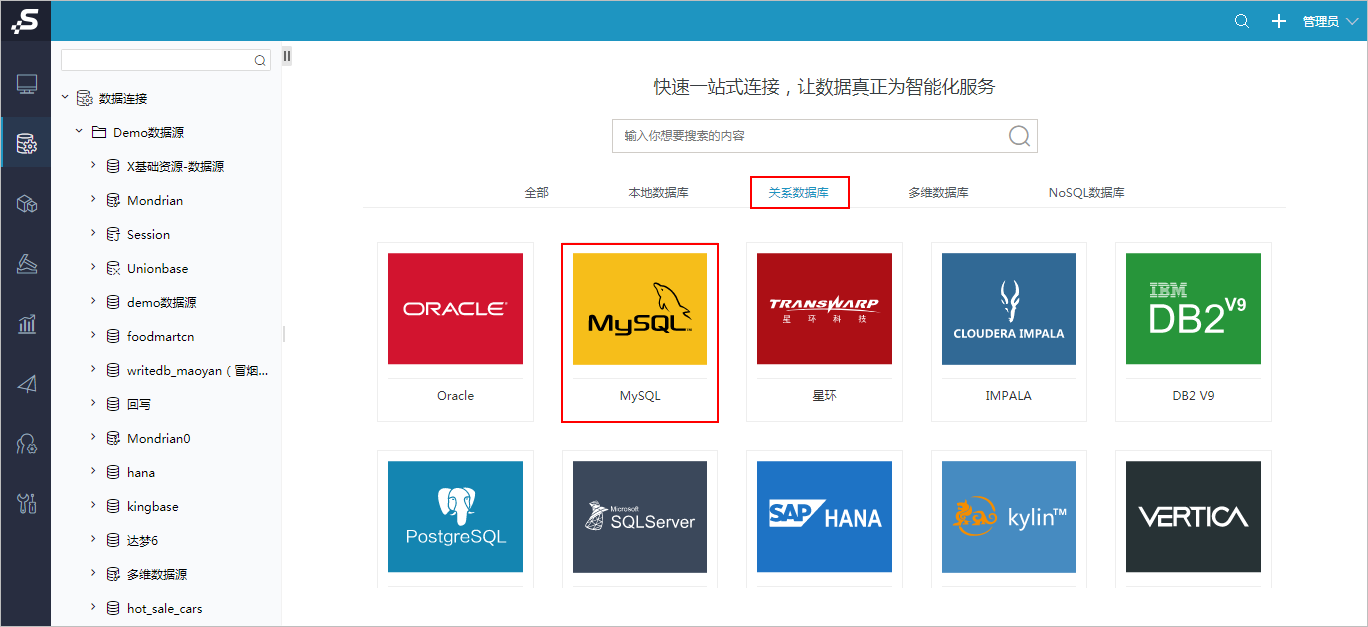Click the plus create icon in the header
Screen dimensions: 1368x627
pyautogui.click(x=1278, y=21)
